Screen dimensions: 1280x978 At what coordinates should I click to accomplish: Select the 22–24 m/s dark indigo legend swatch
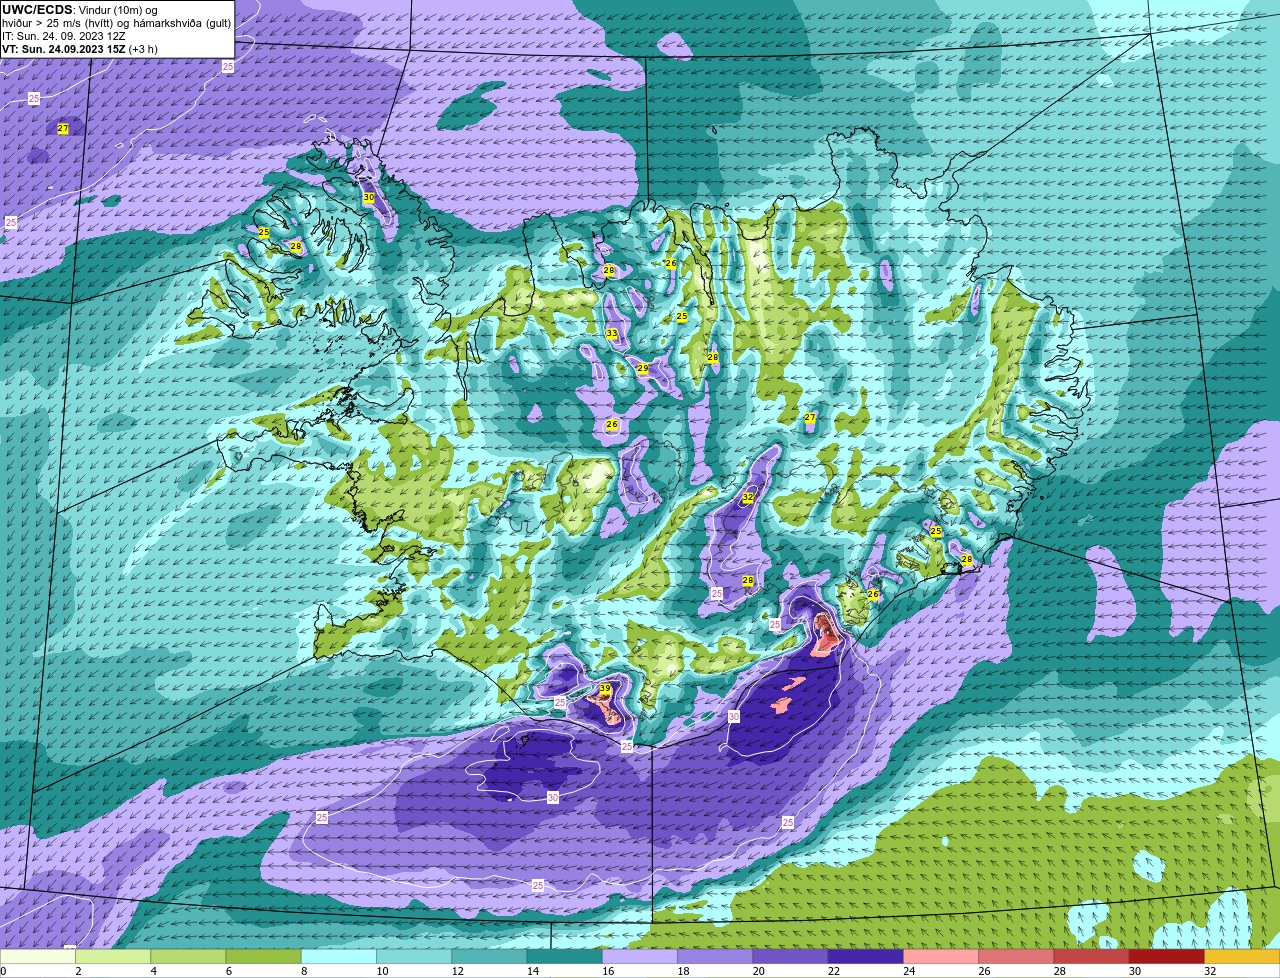866,956
